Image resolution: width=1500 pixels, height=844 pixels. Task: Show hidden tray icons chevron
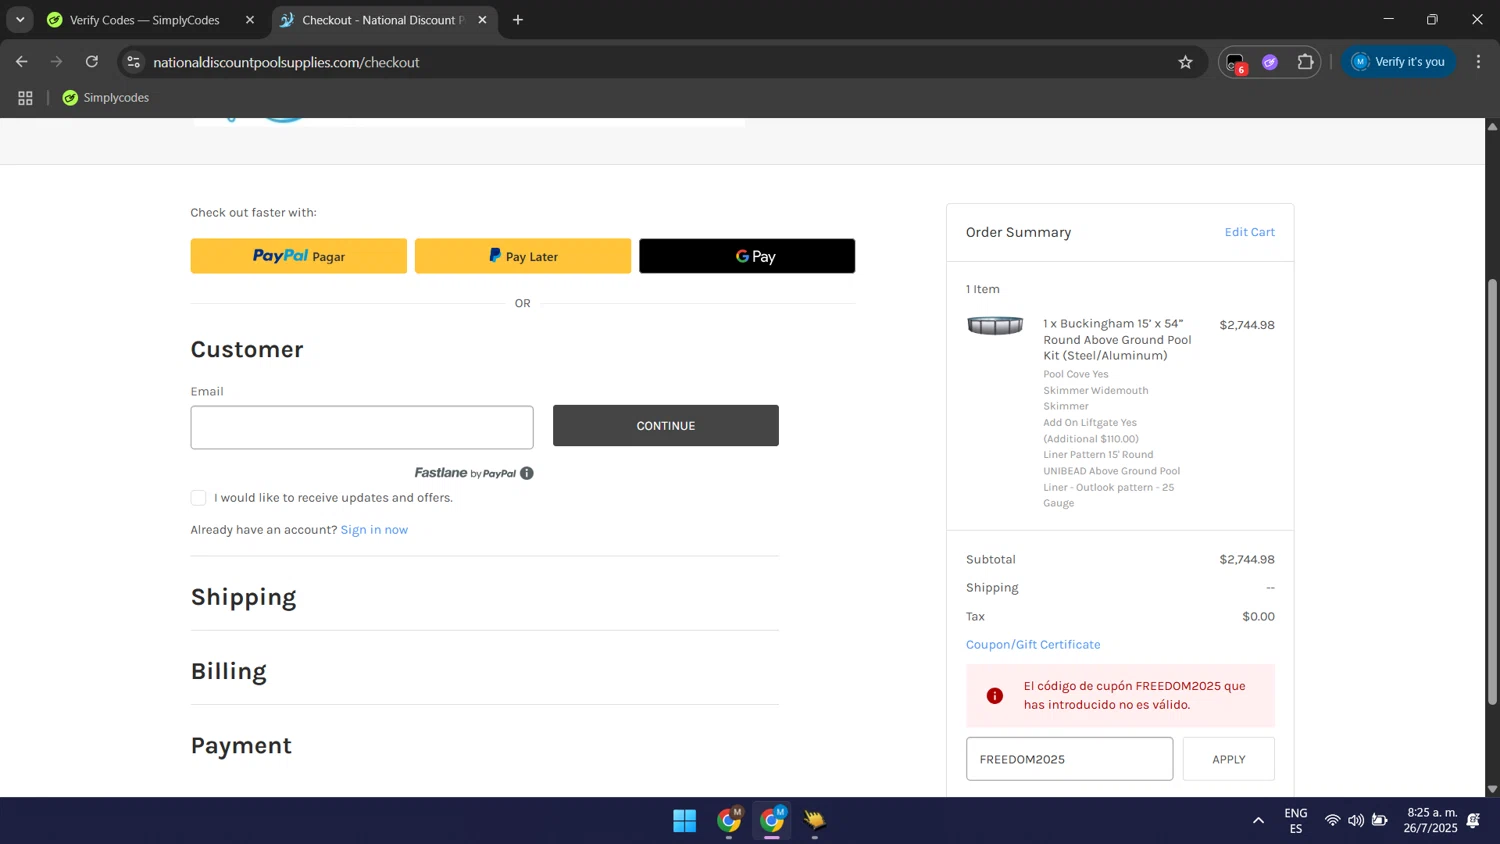tap(1258, 821)
